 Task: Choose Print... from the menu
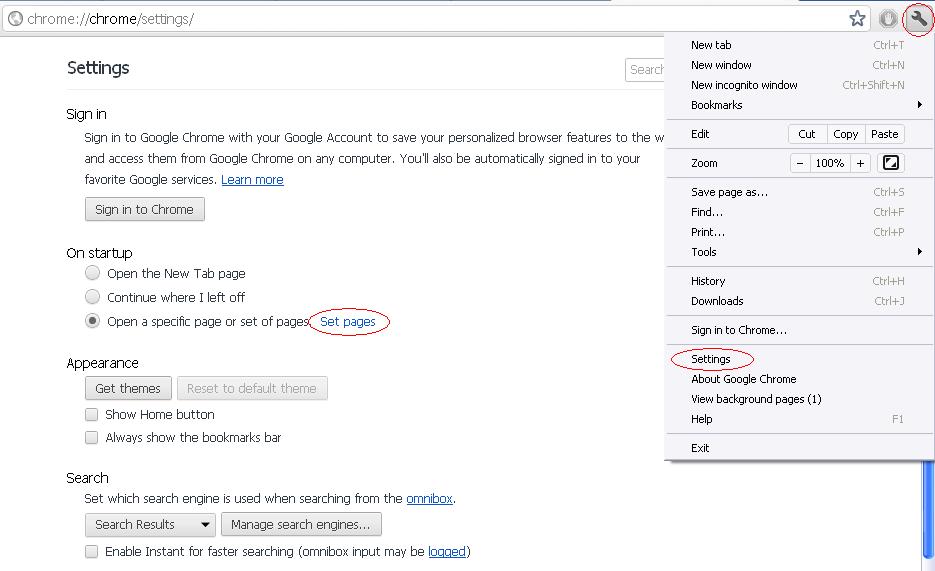[799, 232]
